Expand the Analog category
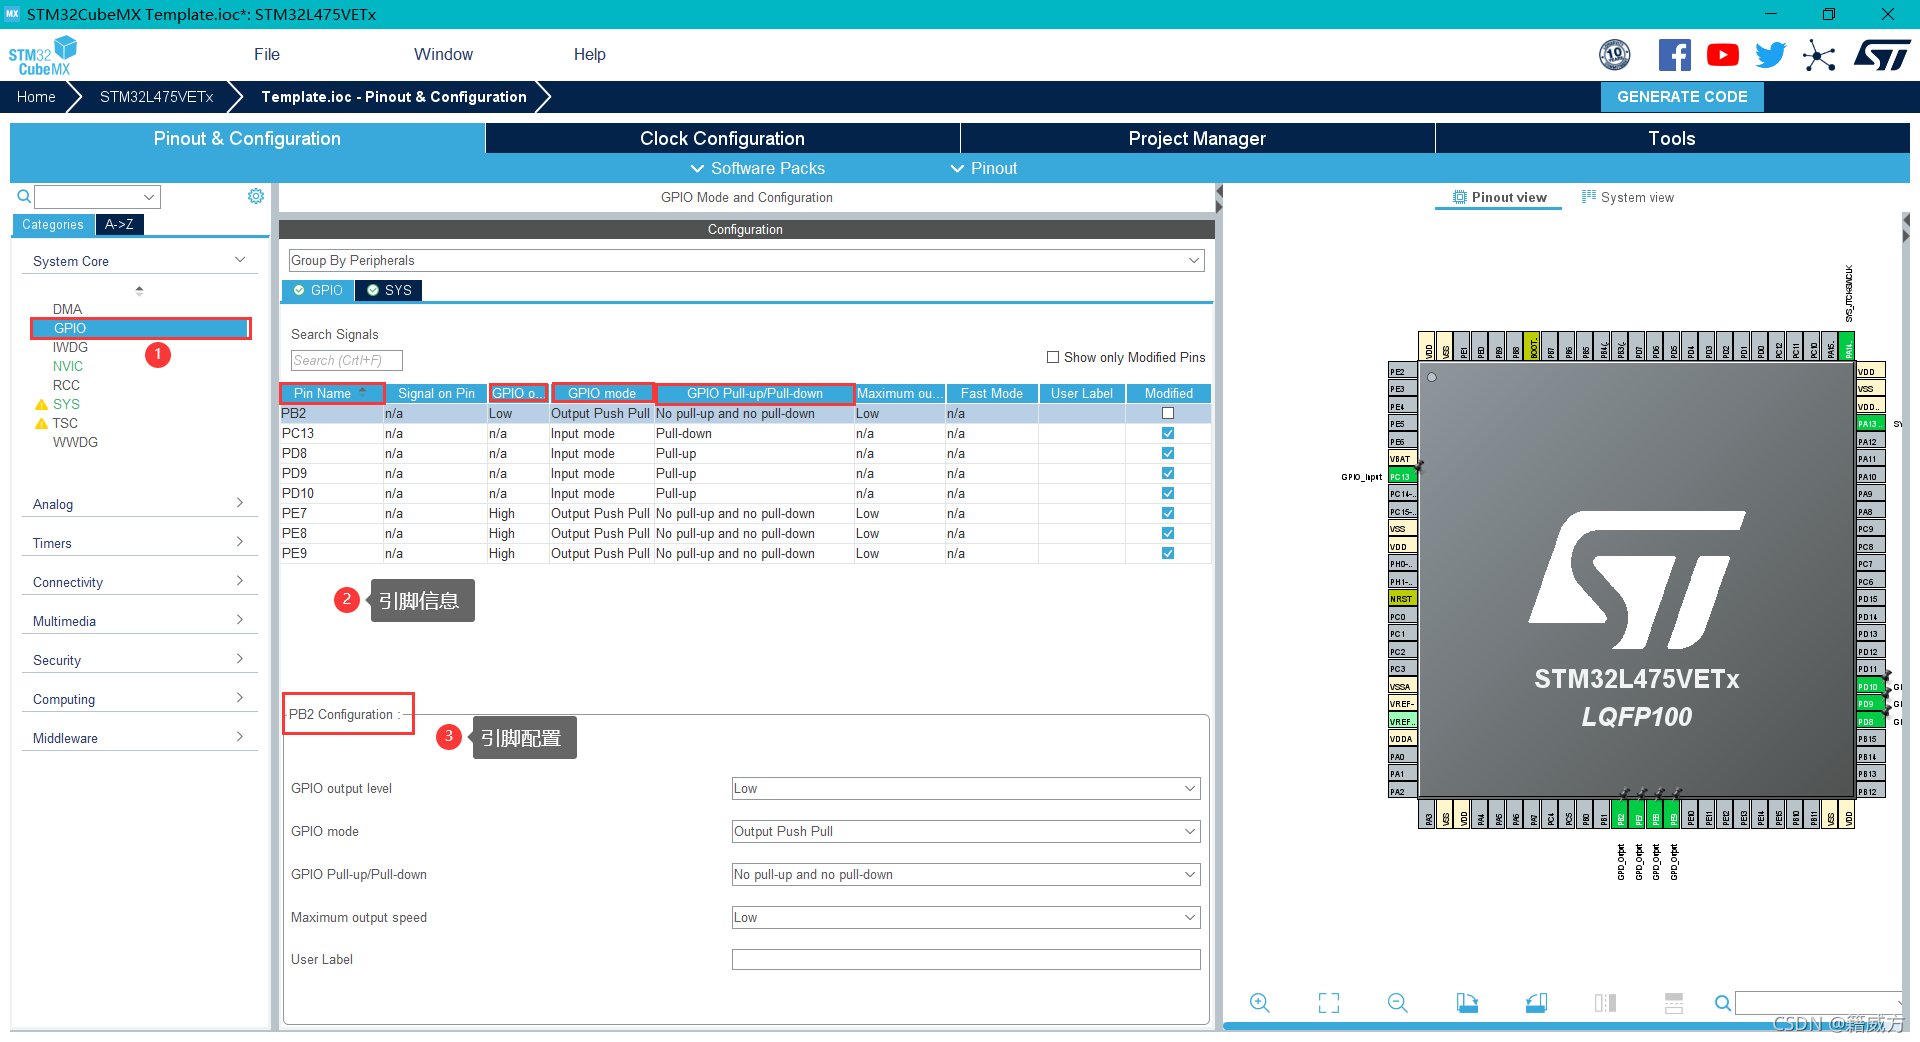 pos(139,504)
